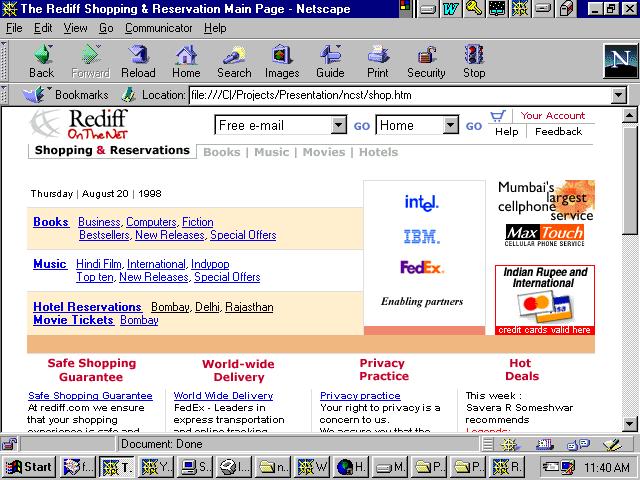Click the Print toolbar icon

[x=378, y=61]
